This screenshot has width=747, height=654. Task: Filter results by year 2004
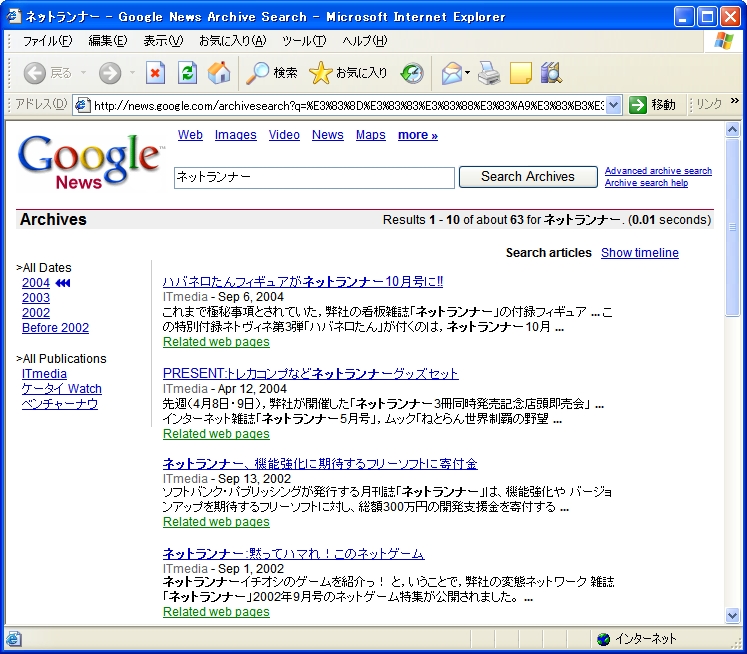coord(36,283)
